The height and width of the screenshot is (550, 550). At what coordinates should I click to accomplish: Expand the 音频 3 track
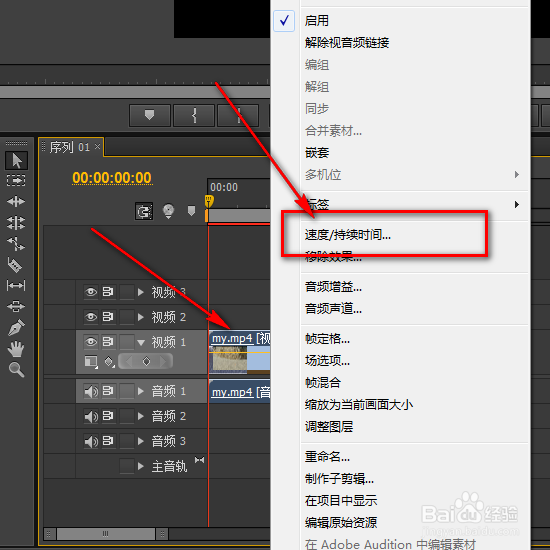(x=141, y=441)
